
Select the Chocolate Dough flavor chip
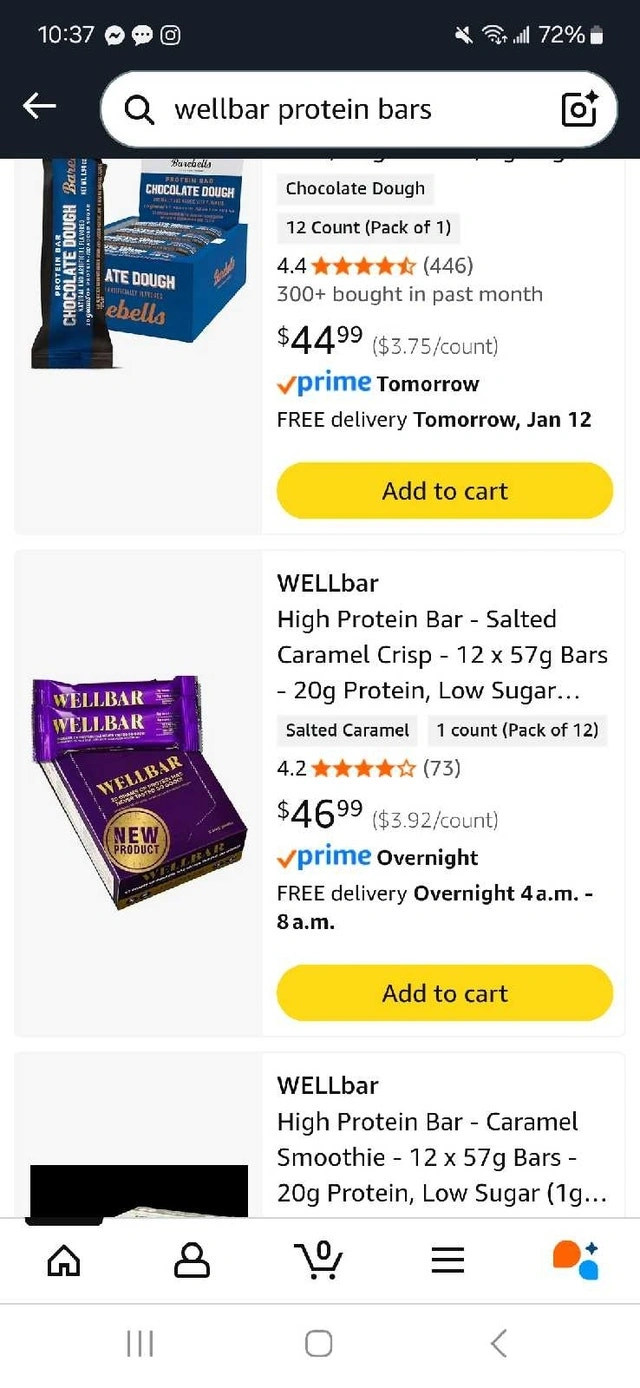[355, 188]
